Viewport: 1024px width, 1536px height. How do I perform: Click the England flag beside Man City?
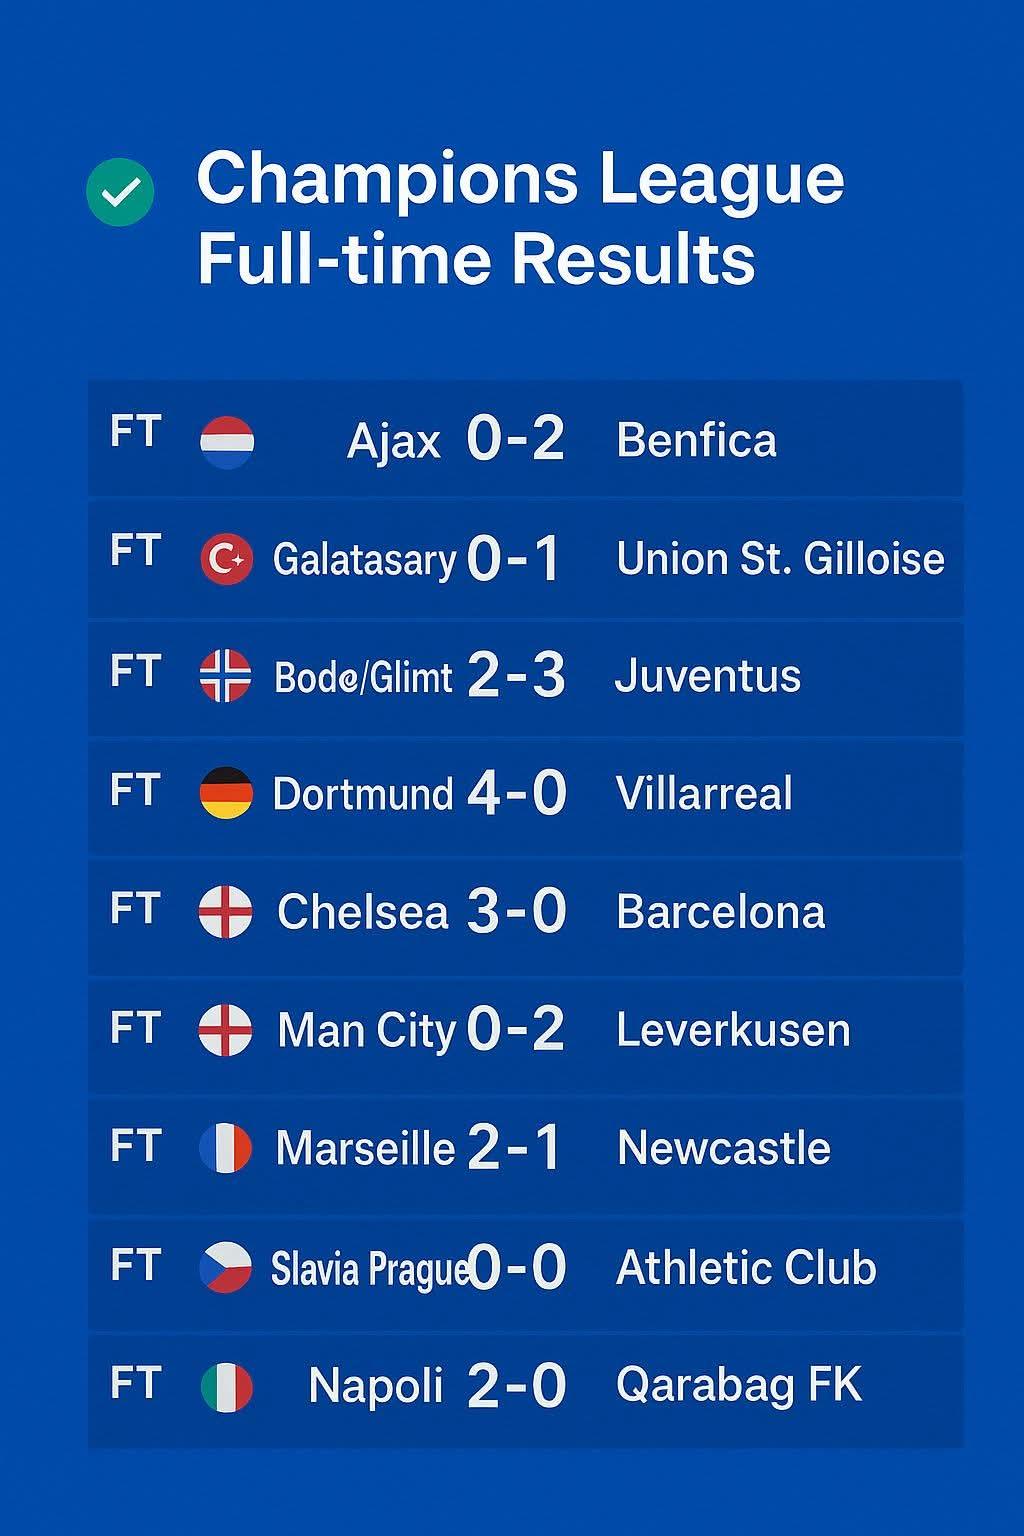coord(226,1030)
